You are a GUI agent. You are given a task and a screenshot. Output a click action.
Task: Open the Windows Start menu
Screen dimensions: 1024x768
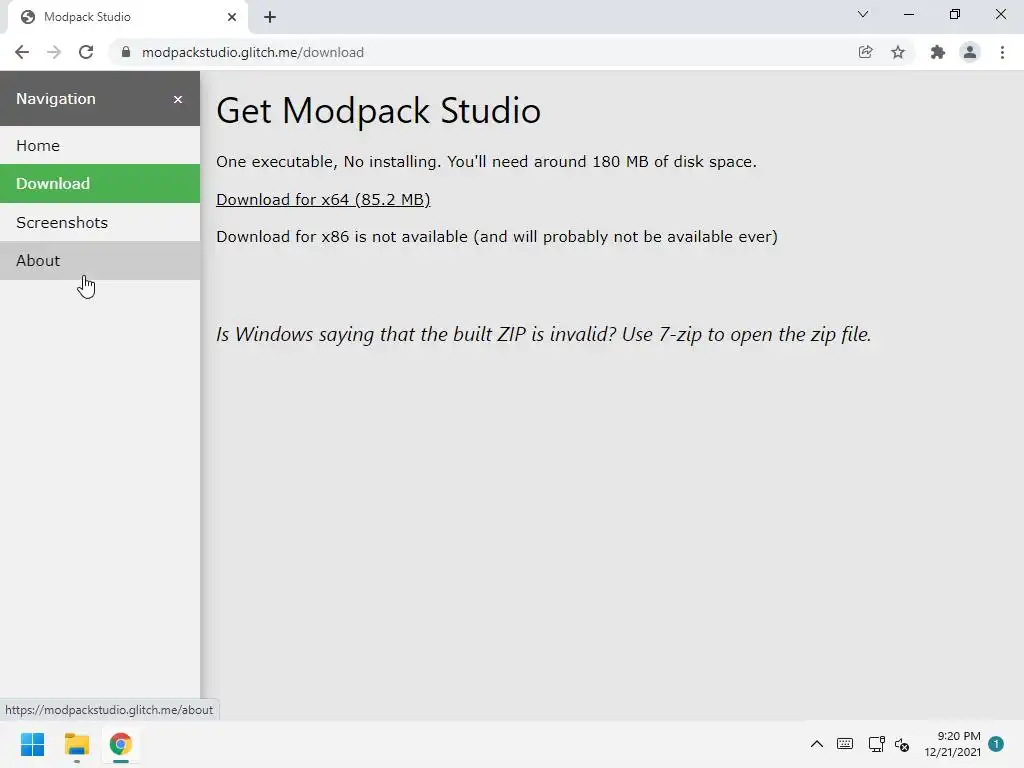click(x=33, y=744)
